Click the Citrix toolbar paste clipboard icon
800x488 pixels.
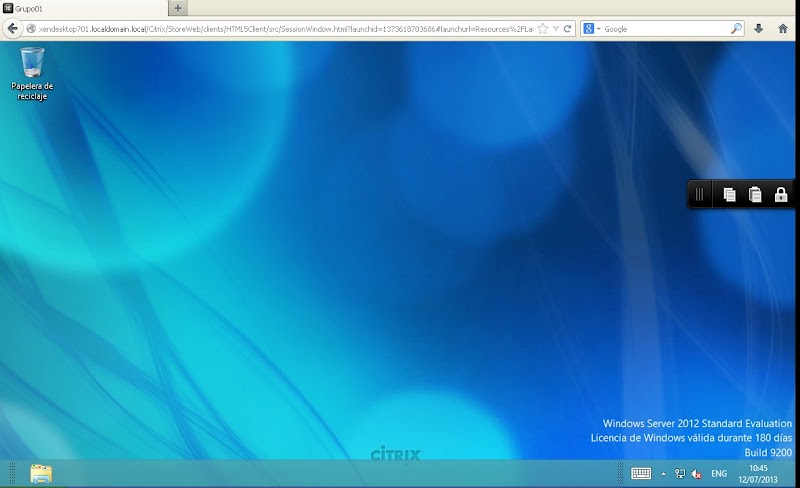pyautogui.click(x=755, y=194)
